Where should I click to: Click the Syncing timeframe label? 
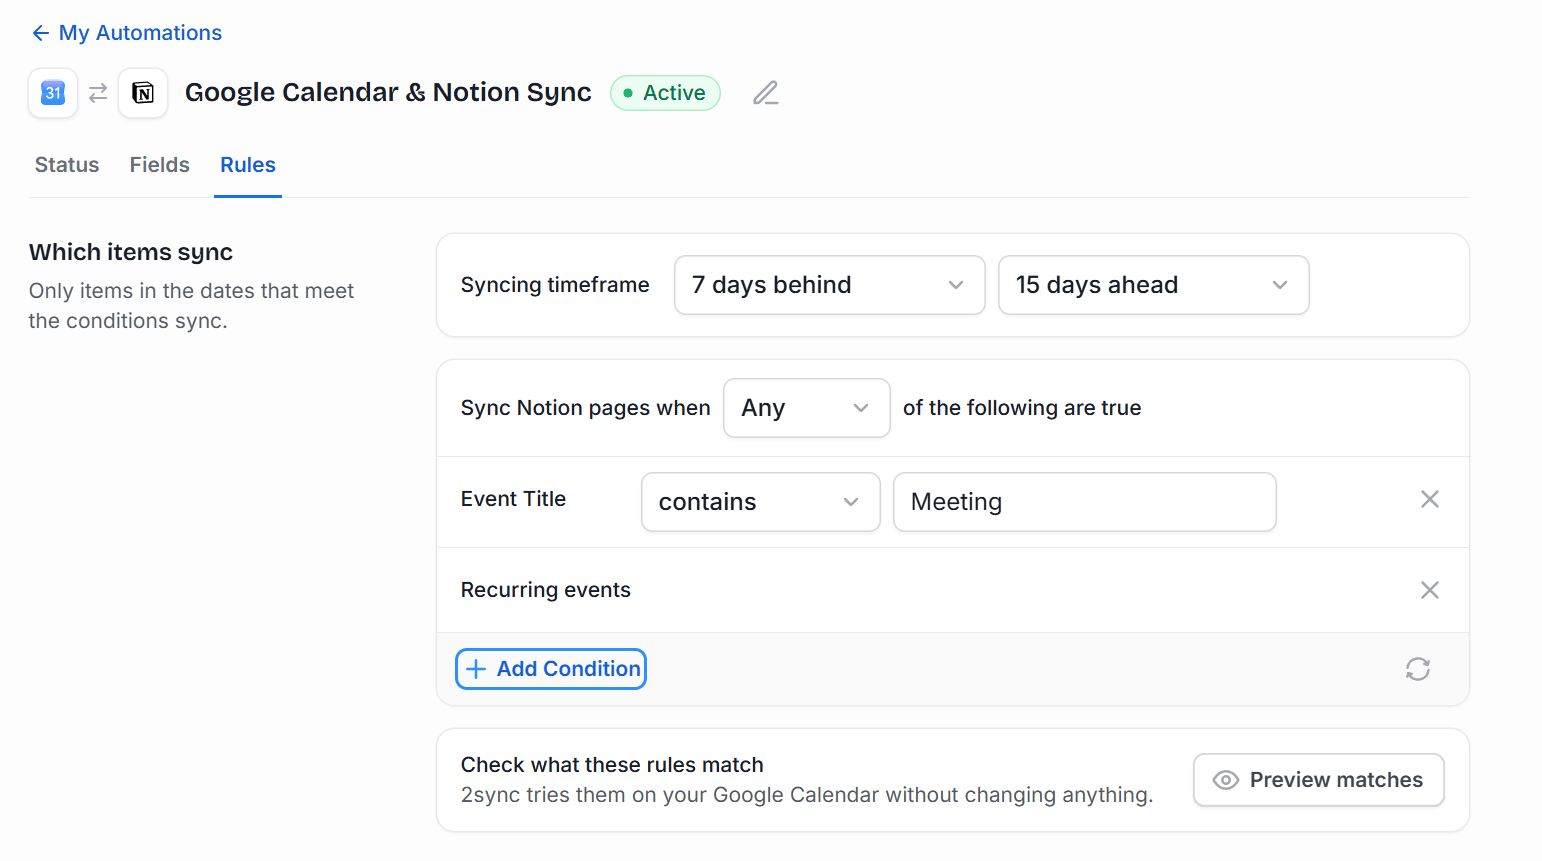pos(555,285)
